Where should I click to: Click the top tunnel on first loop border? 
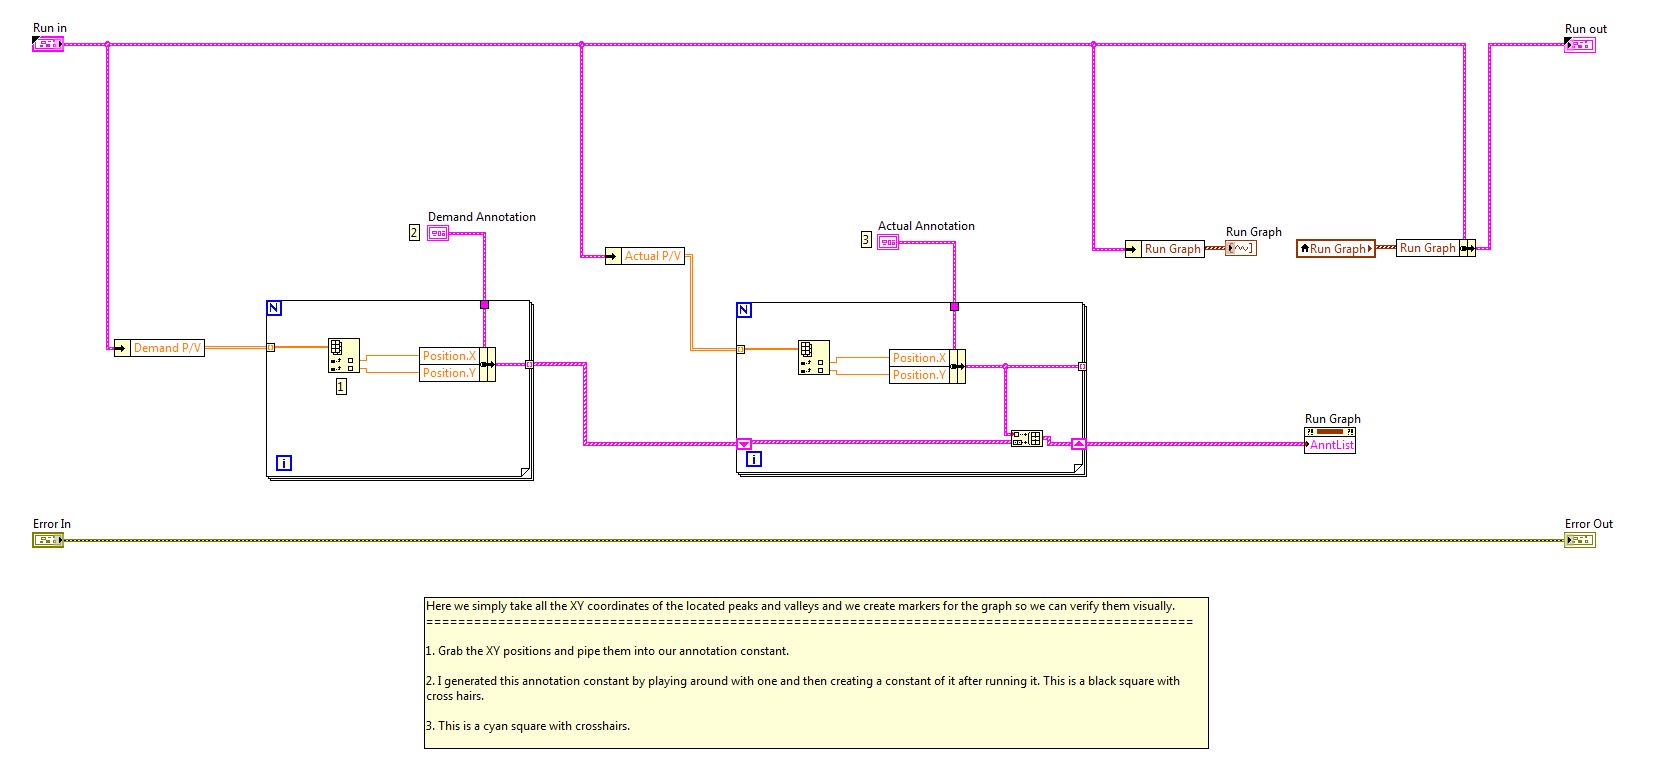[484, 304]
